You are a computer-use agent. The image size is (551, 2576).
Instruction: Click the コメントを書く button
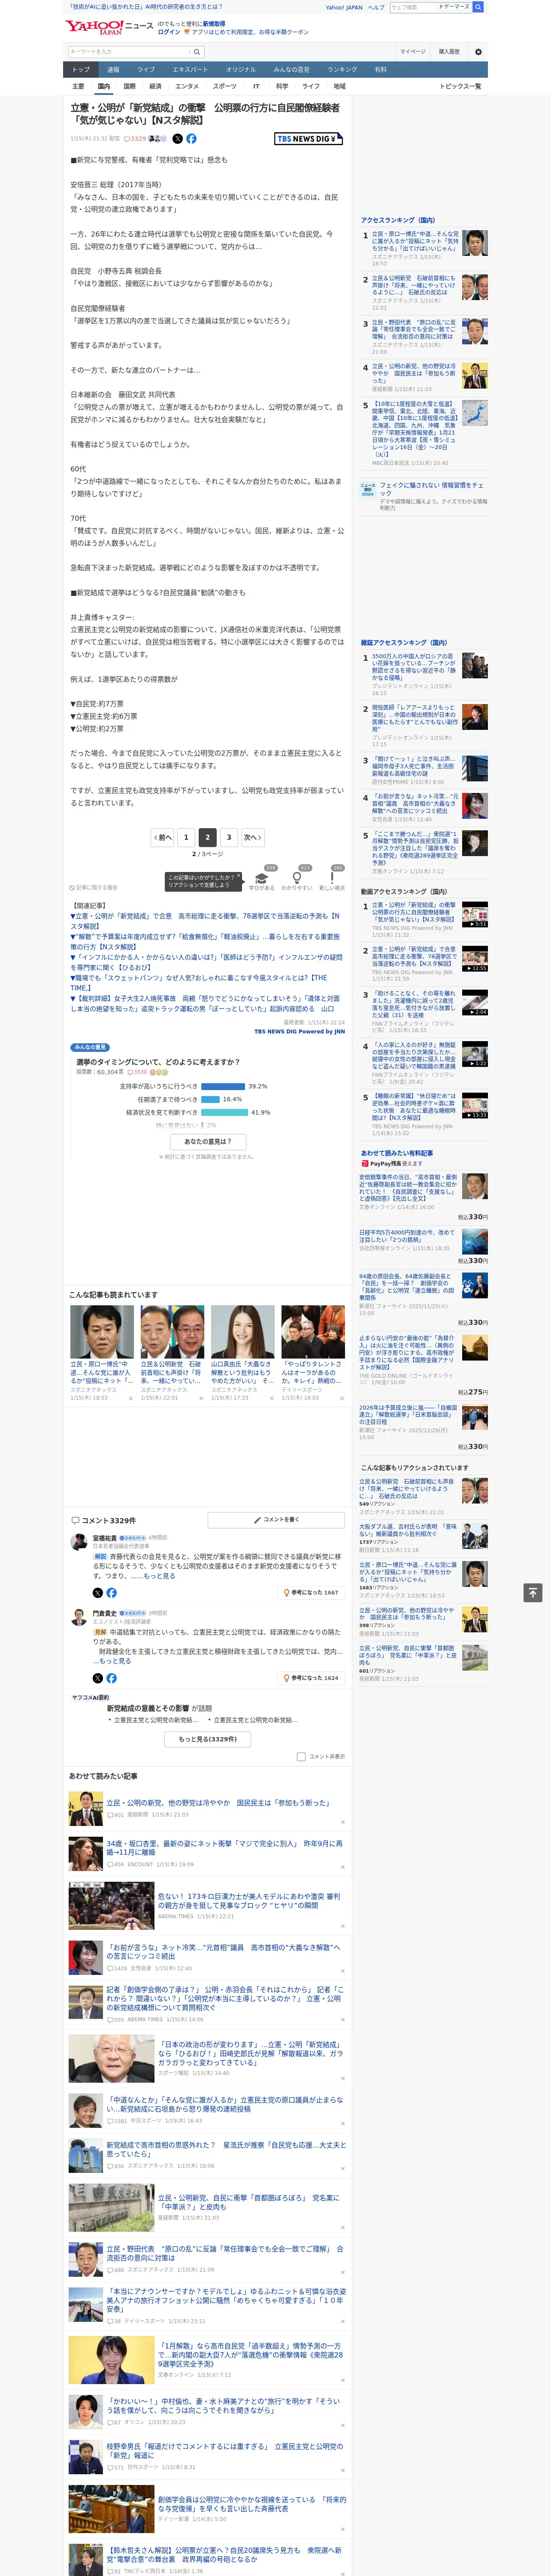tap(277, 1520)
